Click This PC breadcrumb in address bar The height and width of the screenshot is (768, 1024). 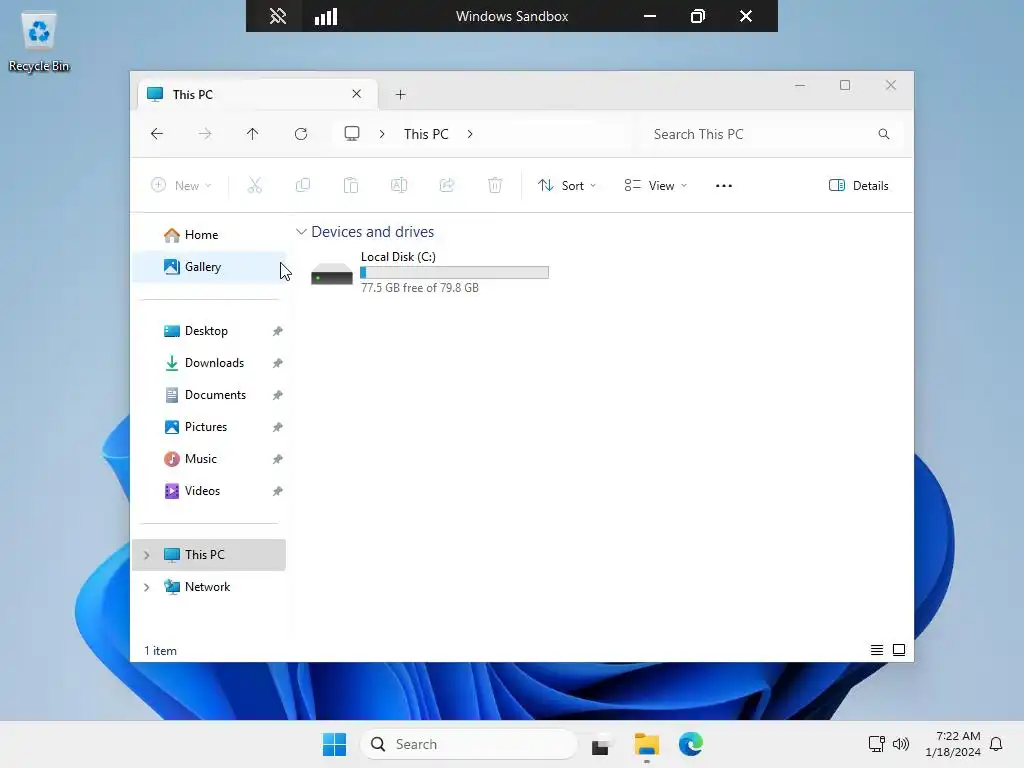tap(426, 134)
